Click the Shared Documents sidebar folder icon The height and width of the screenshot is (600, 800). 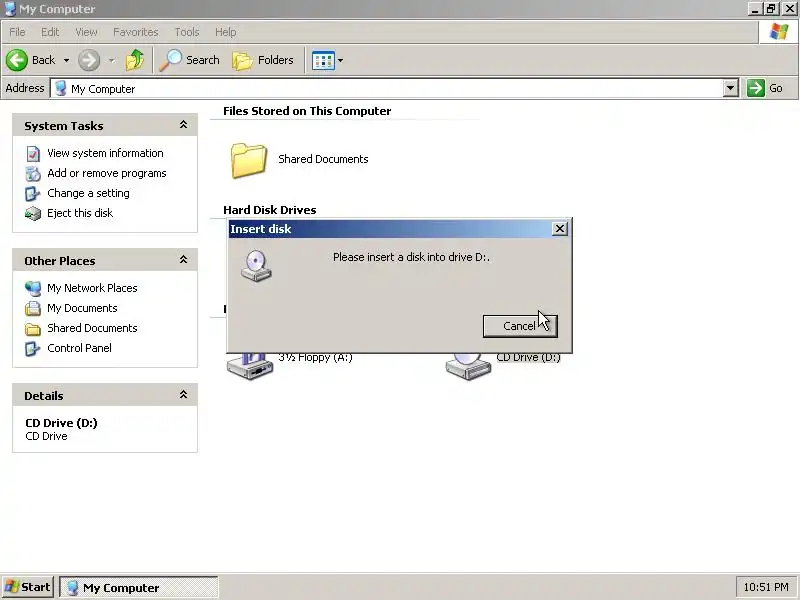(33, 329)
